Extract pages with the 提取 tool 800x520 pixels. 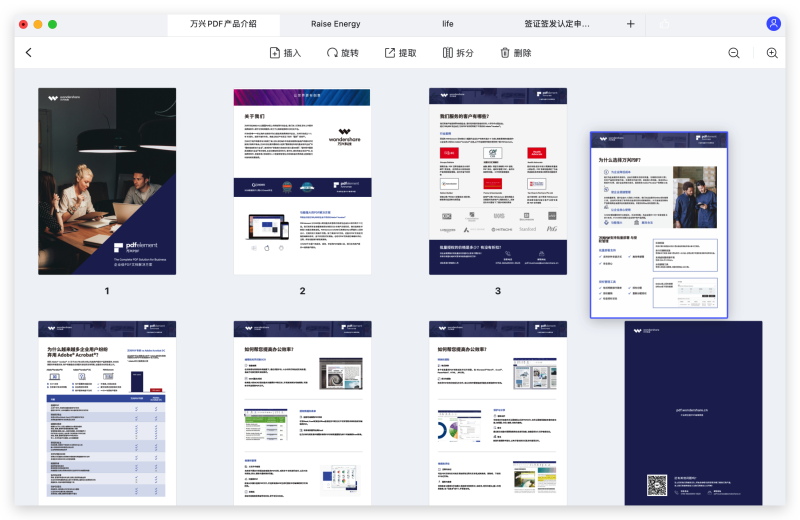click(400, 53)
